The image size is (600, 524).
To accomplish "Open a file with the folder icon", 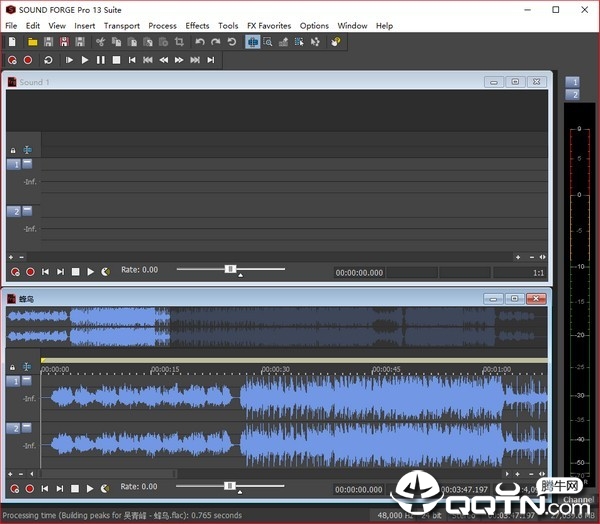I will click(x=33, y=42).
